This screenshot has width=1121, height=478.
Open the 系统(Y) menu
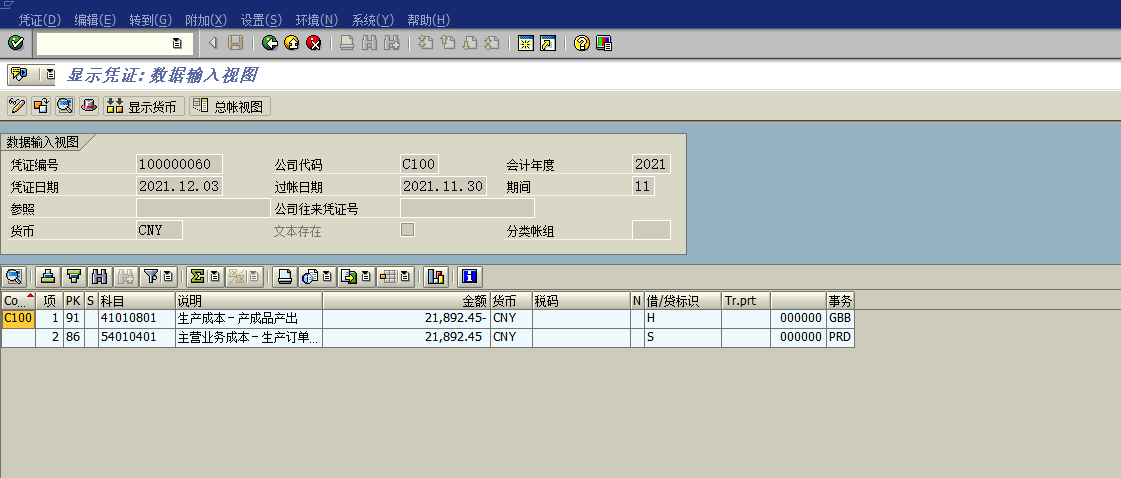[372, 20]
